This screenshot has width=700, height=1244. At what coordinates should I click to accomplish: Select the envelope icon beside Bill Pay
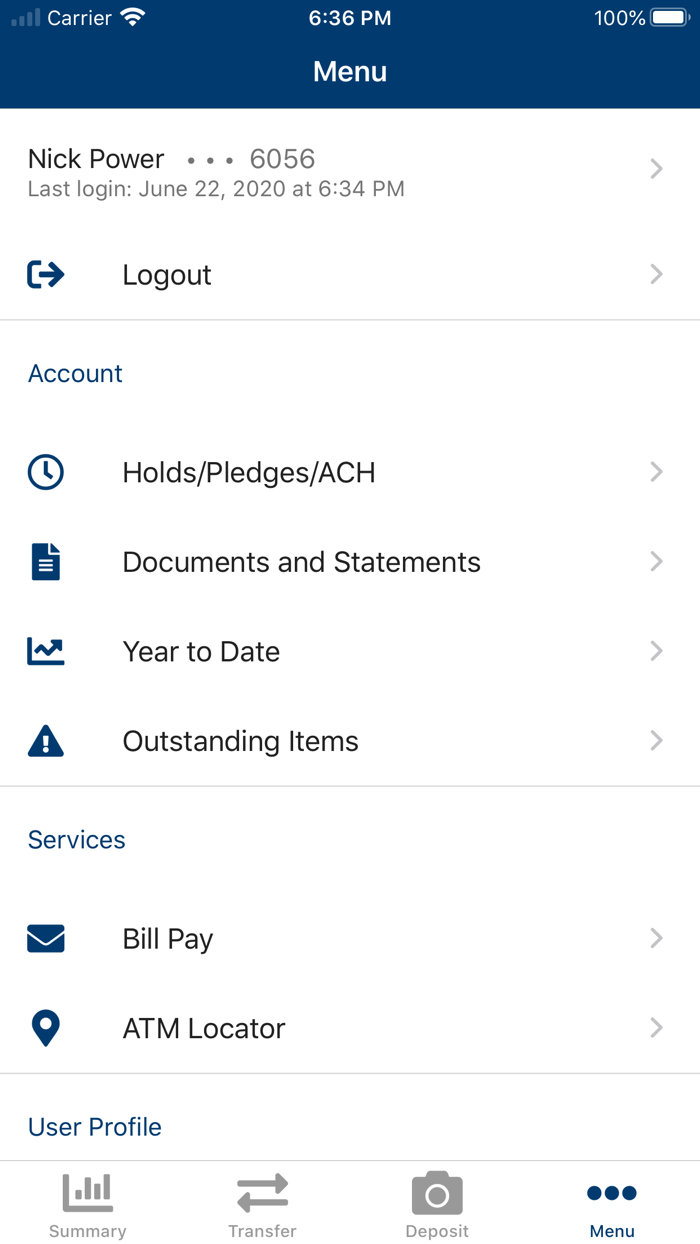tap(45, 938)
